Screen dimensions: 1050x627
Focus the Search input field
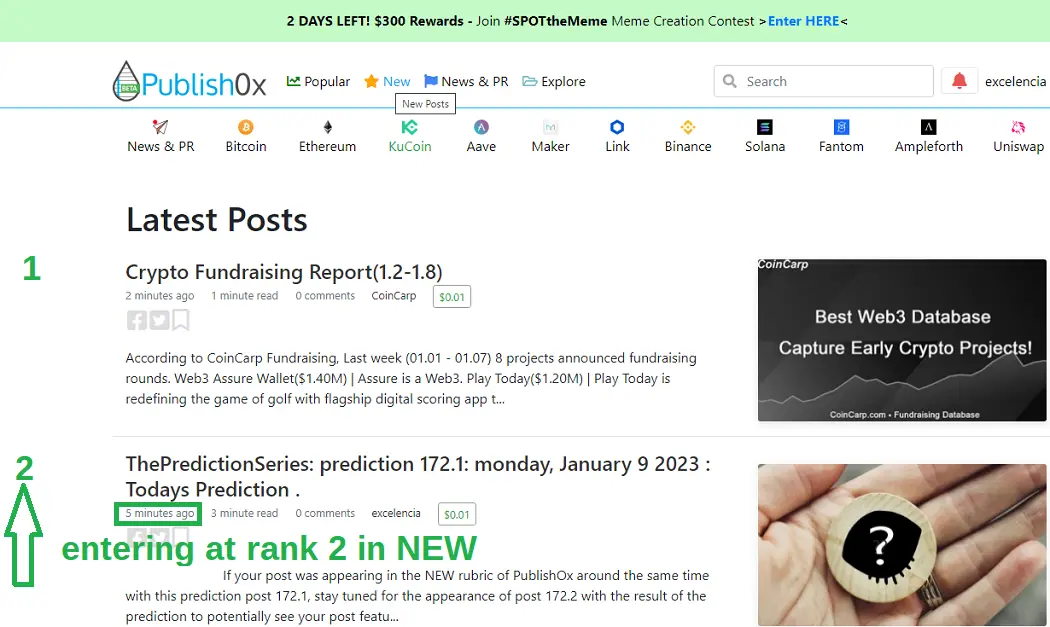click(x=824, y=81)
